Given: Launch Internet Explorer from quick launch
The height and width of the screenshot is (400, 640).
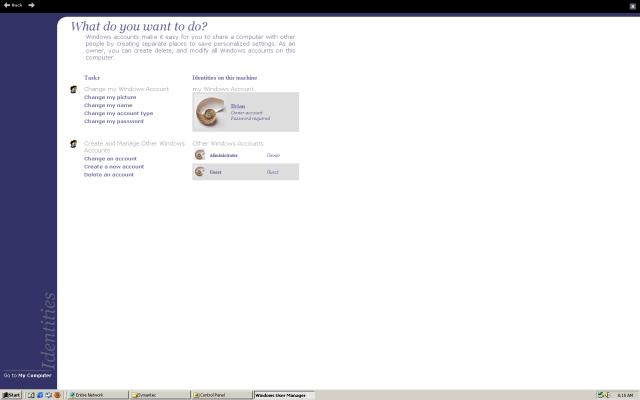Looking at the screenshot, I should pos(40,395).
